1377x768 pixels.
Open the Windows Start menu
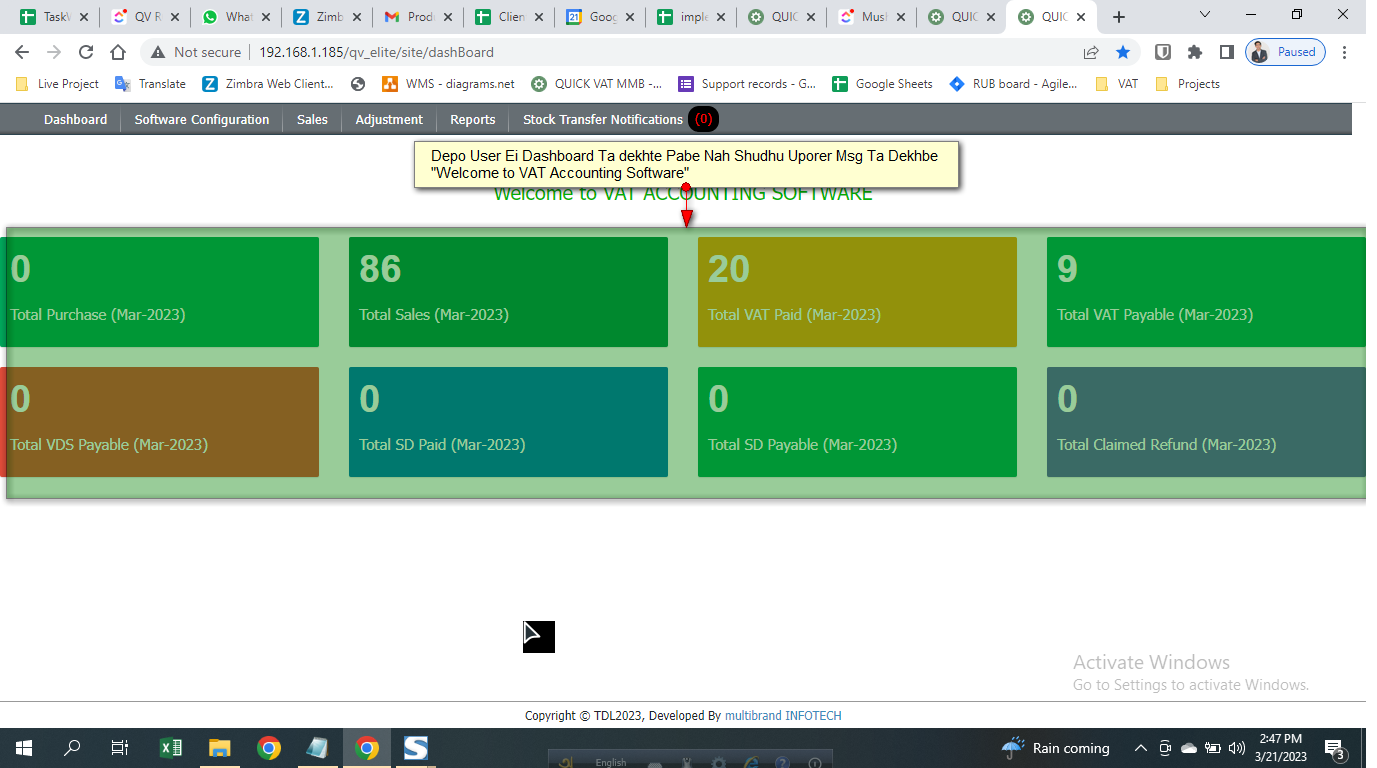pyautogui.click(x=24, y=748)
